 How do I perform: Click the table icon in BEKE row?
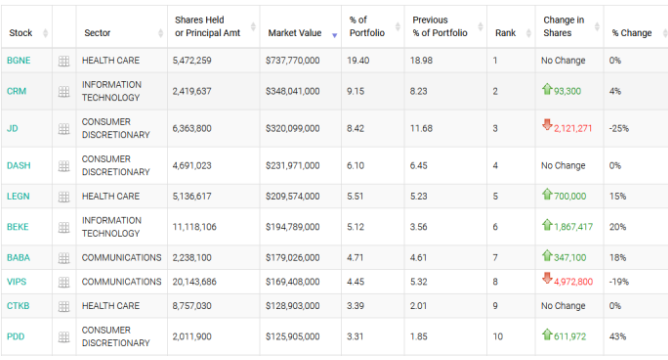(64, 227)
